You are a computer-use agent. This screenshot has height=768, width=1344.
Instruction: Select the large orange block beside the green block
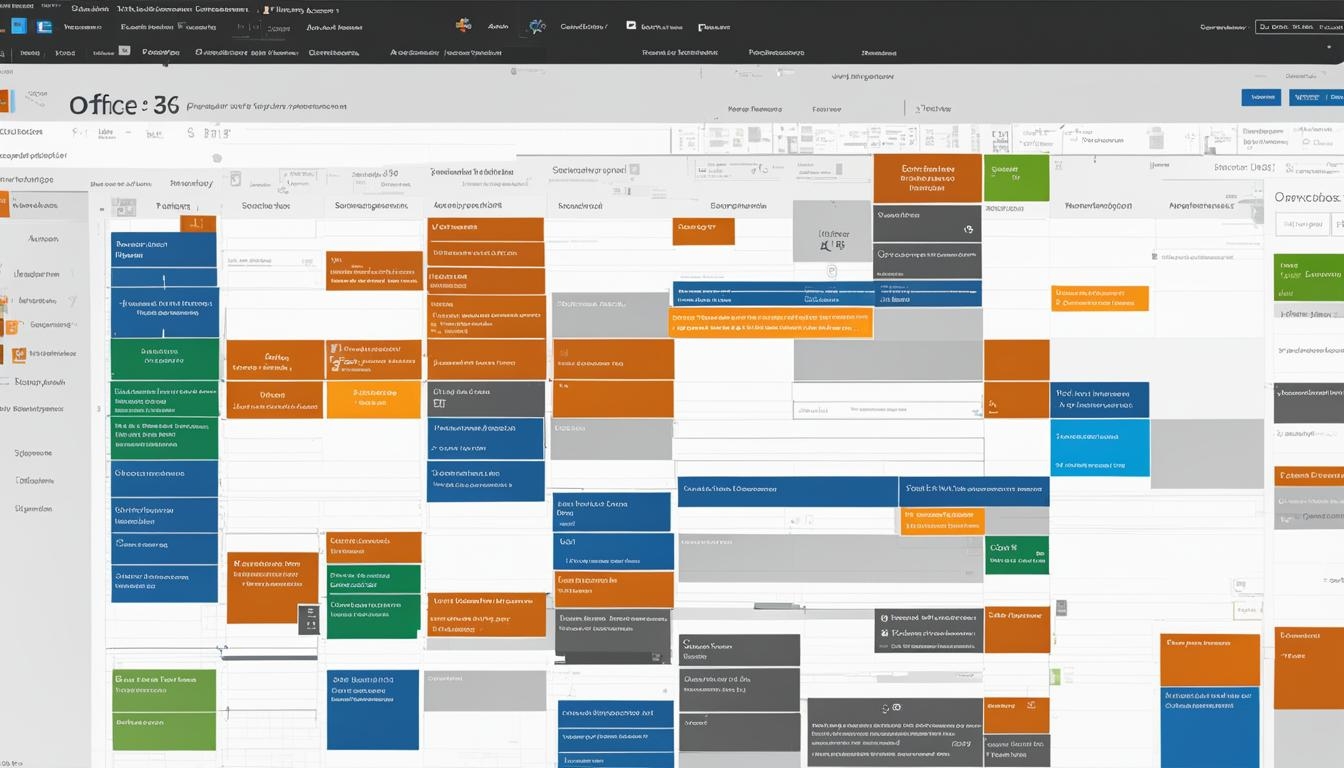(x=927, y=178)
